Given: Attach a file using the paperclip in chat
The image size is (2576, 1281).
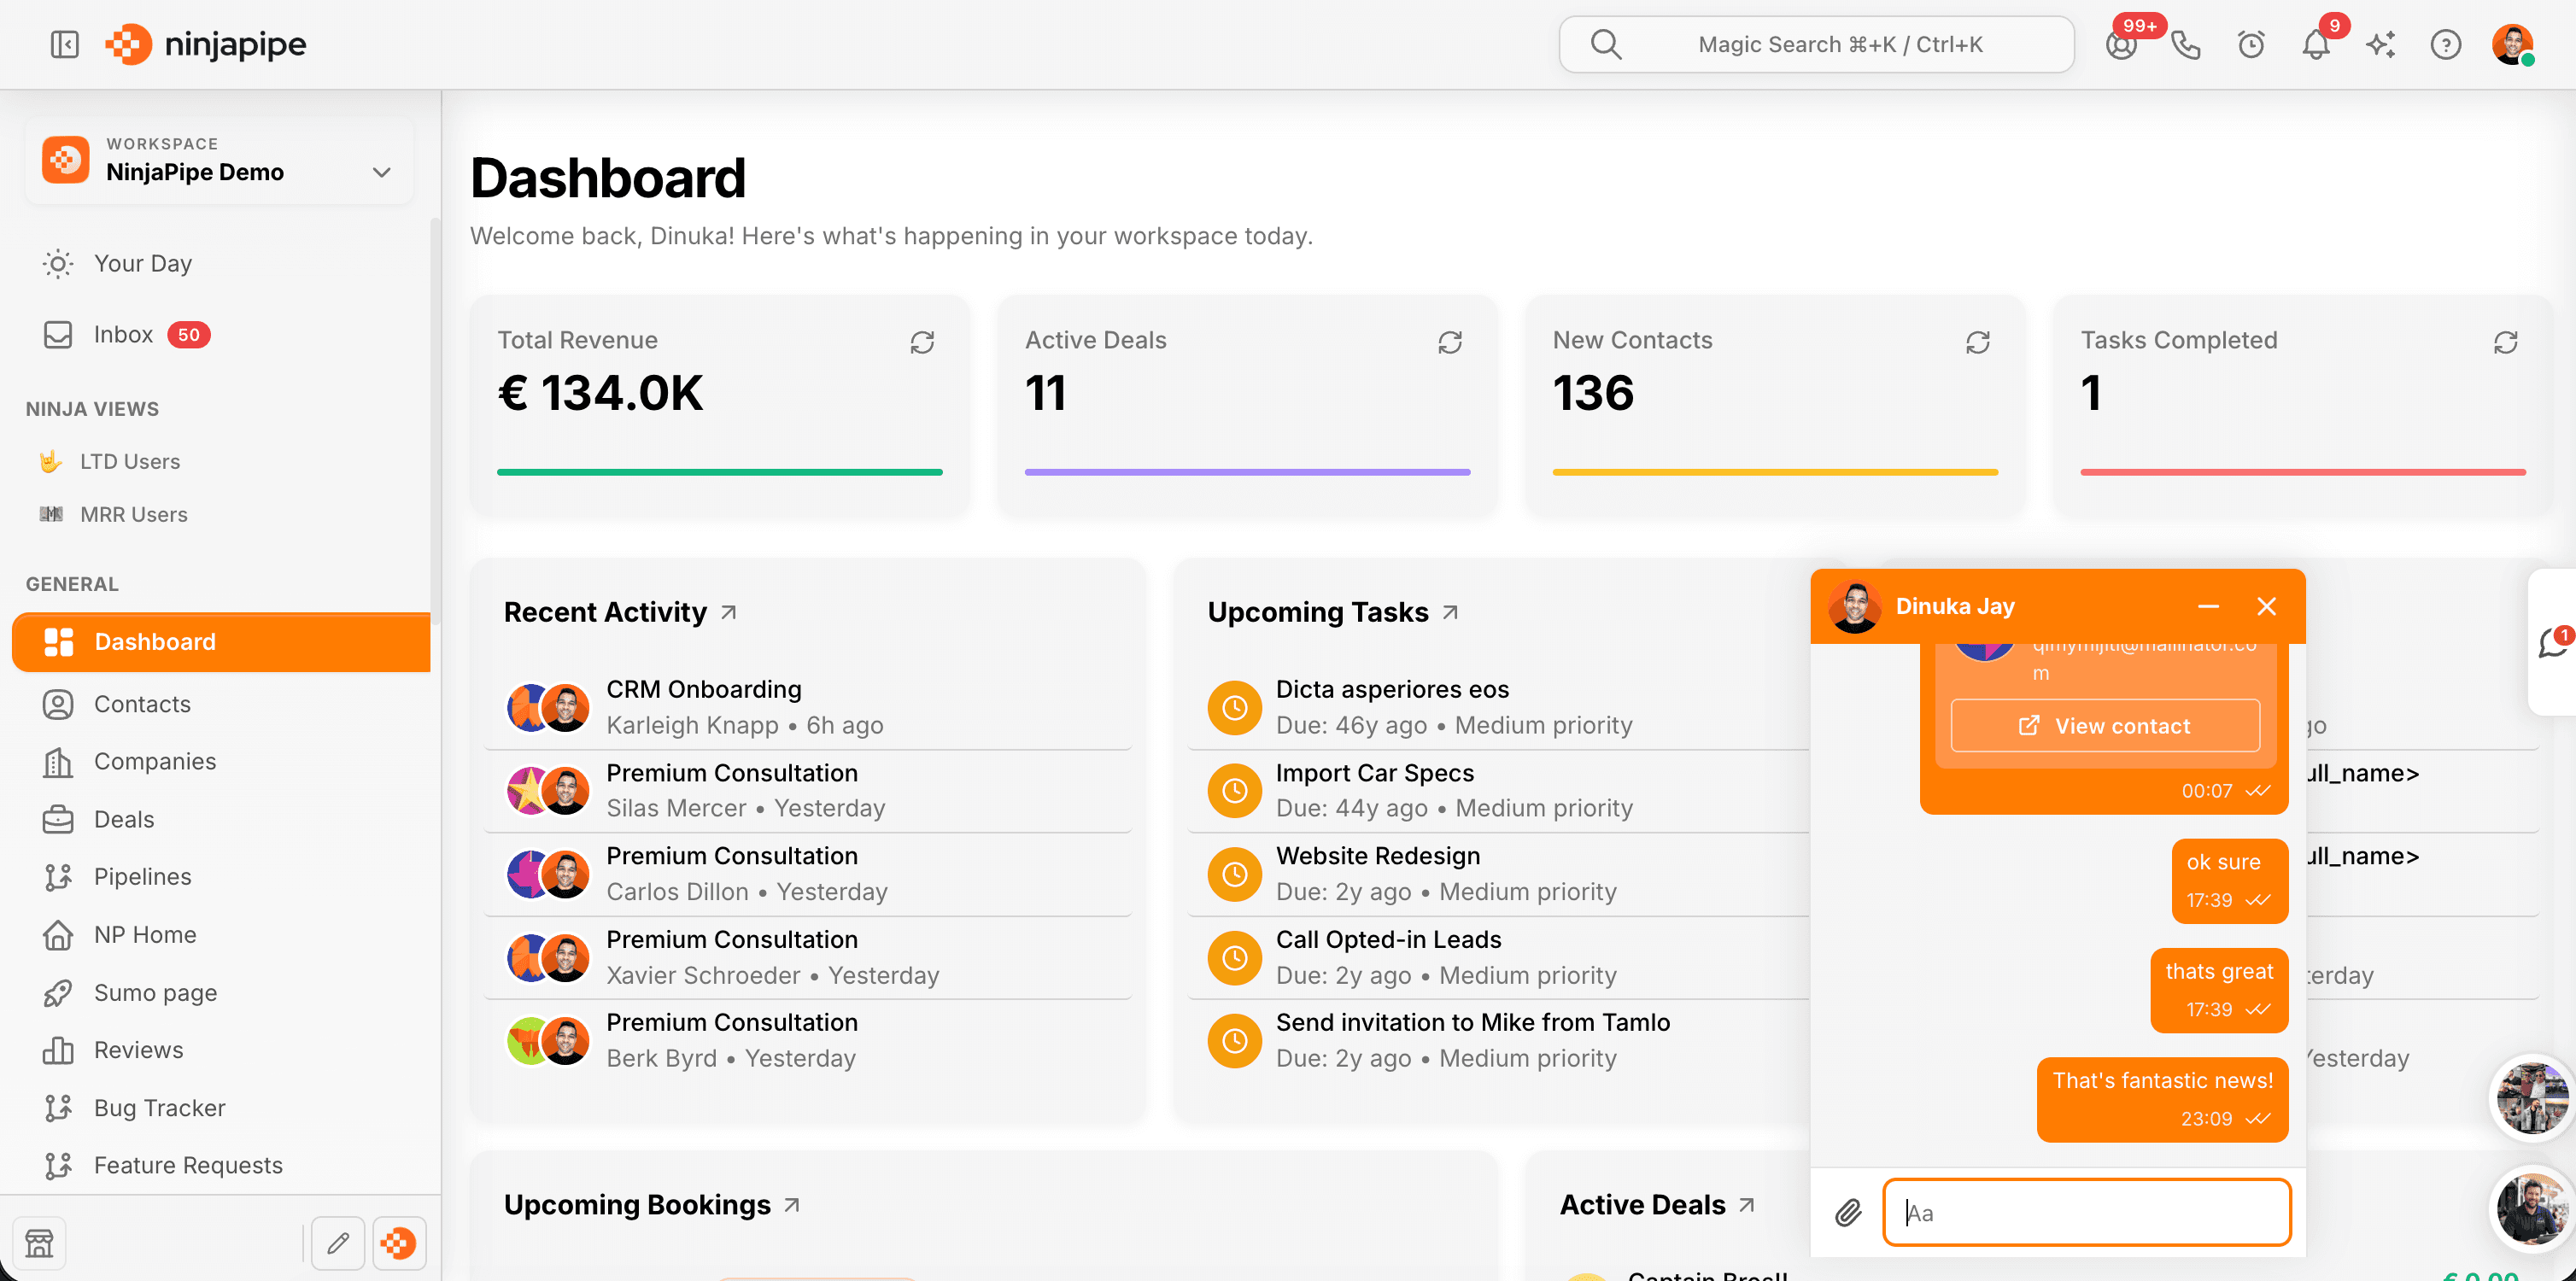Looking at the screenshot, I should (1848, 1212).
